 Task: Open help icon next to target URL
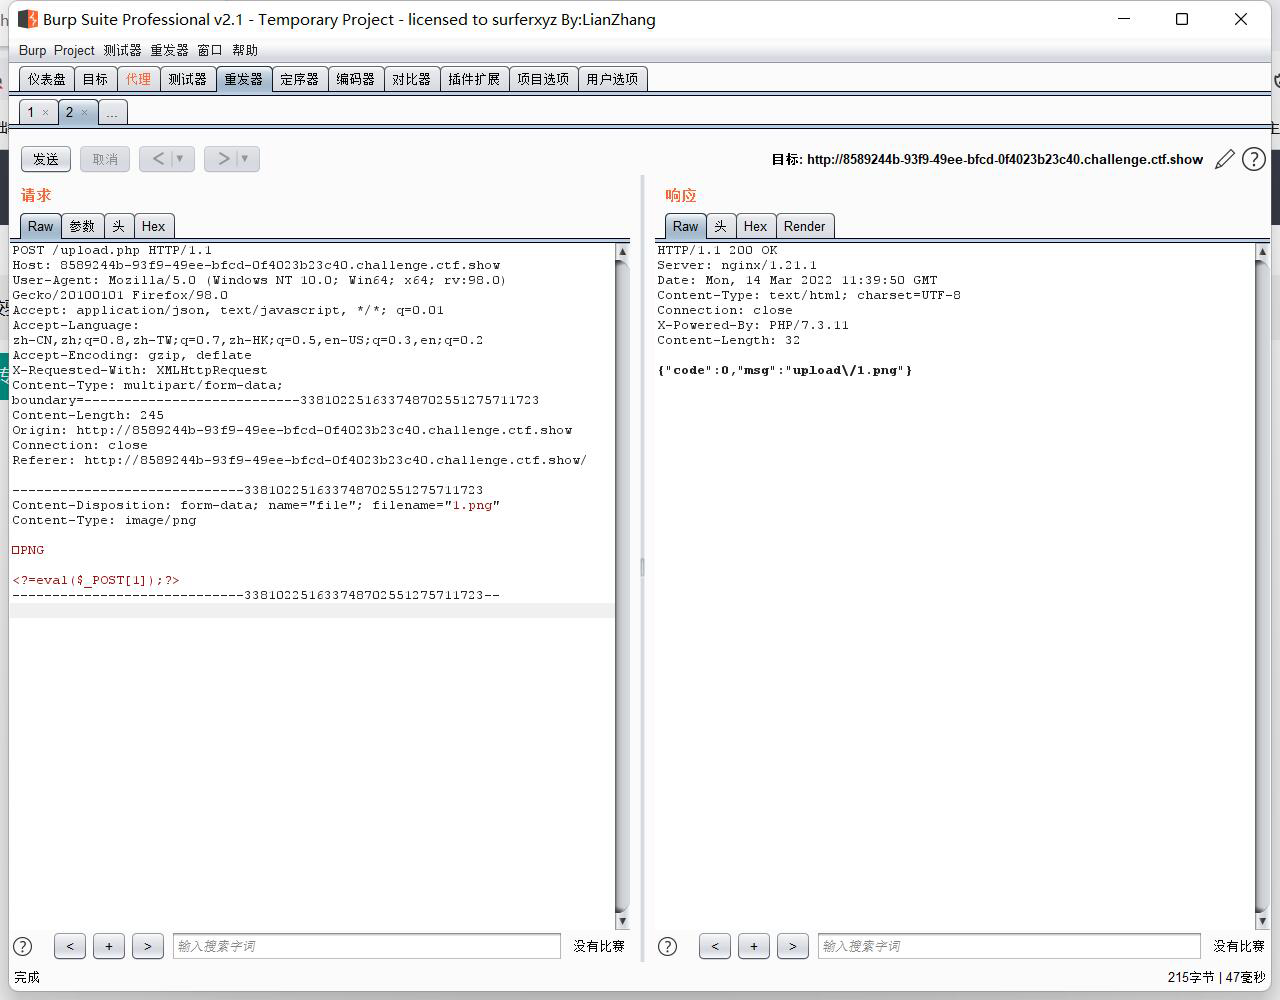1253,159
